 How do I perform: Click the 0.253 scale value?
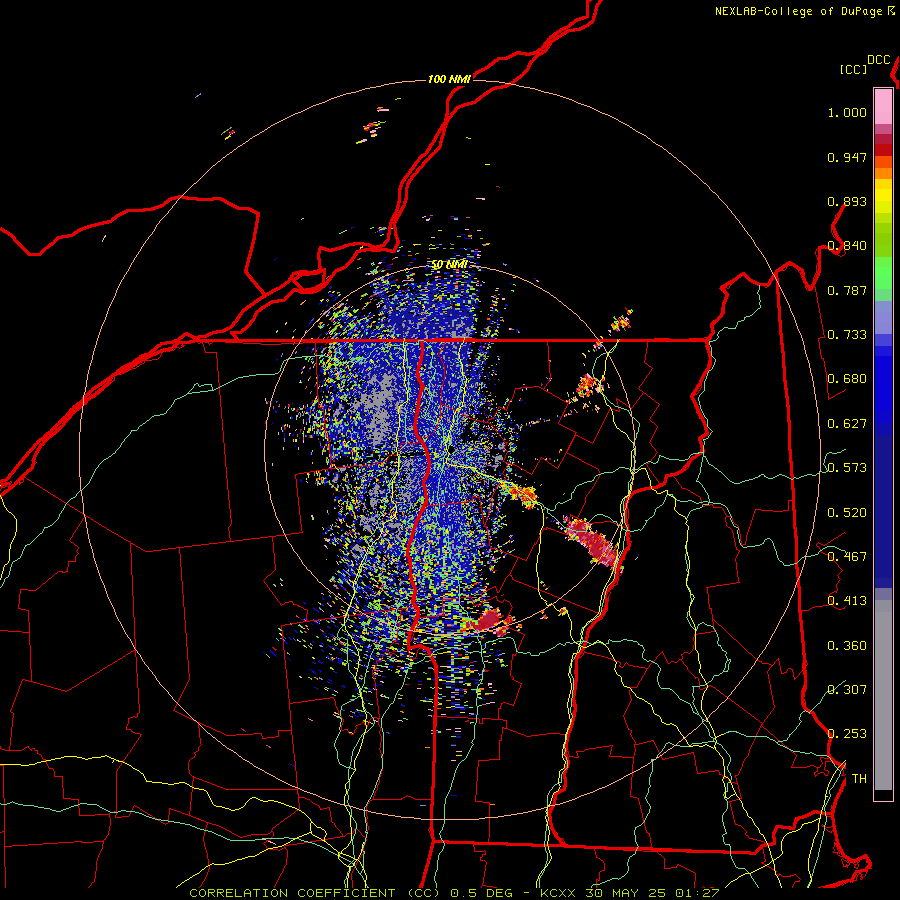pos(847,734)
